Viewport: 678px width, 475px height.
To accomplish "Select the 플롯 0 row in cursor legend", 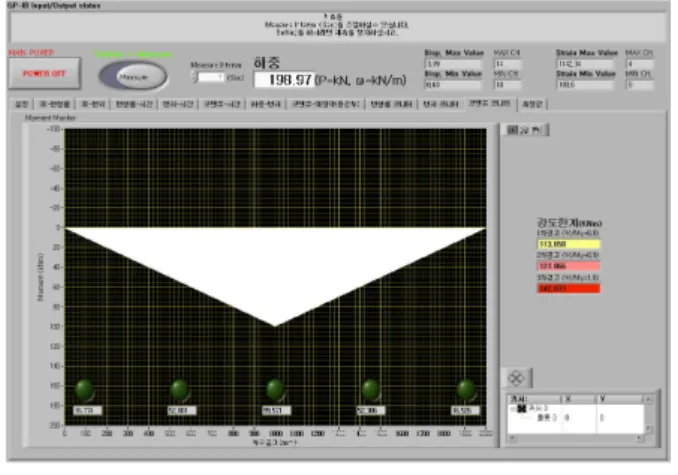I will pyautogui.click(x=547, y=418).
